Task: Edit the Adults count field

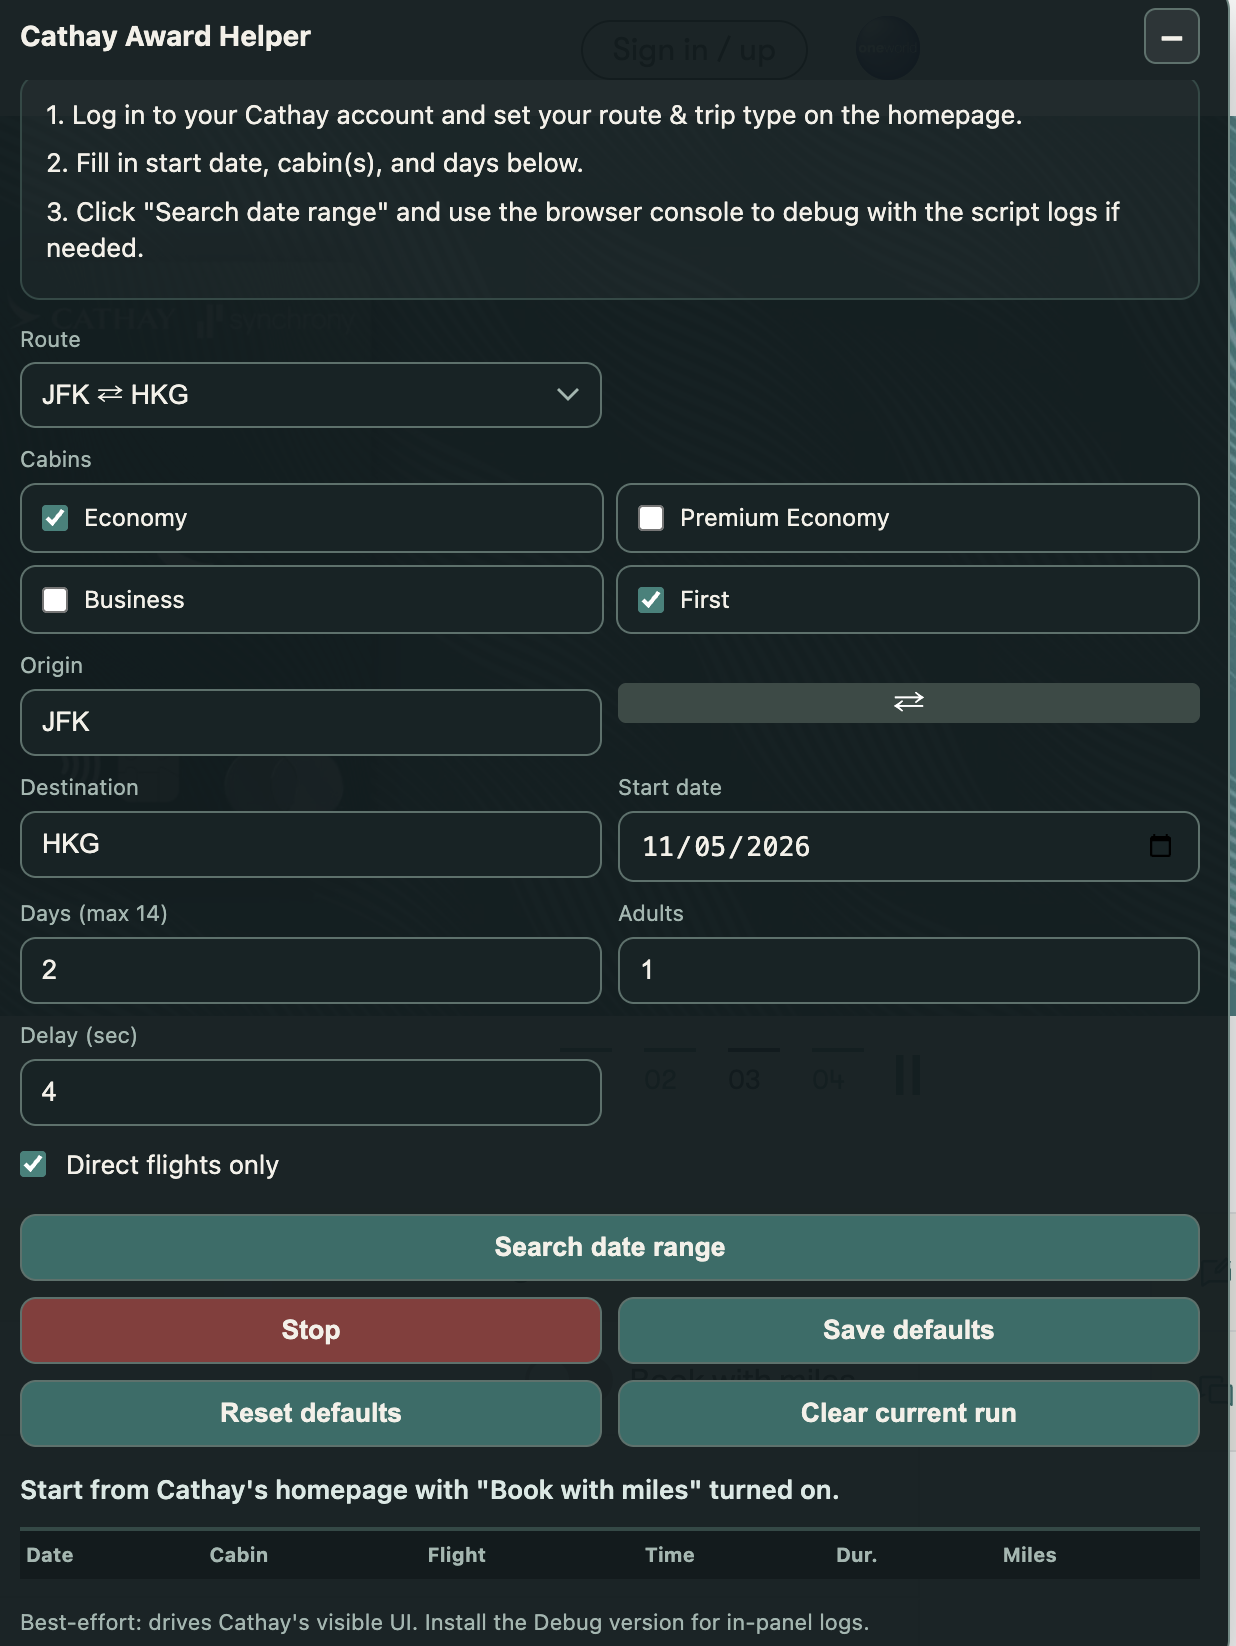Action: (908, 970)
